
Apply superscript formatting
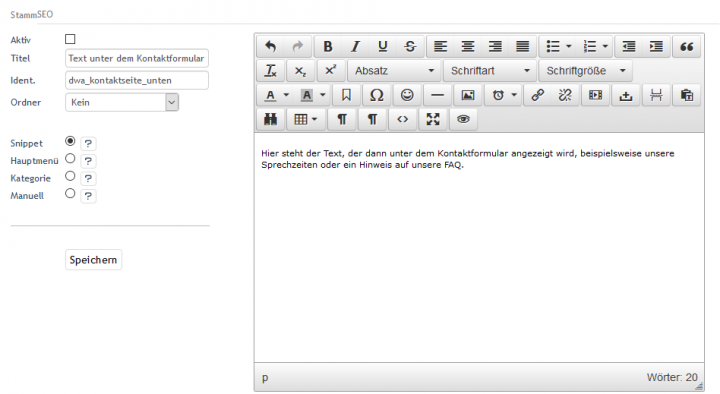pyautogui.click(x=331, y=71)
